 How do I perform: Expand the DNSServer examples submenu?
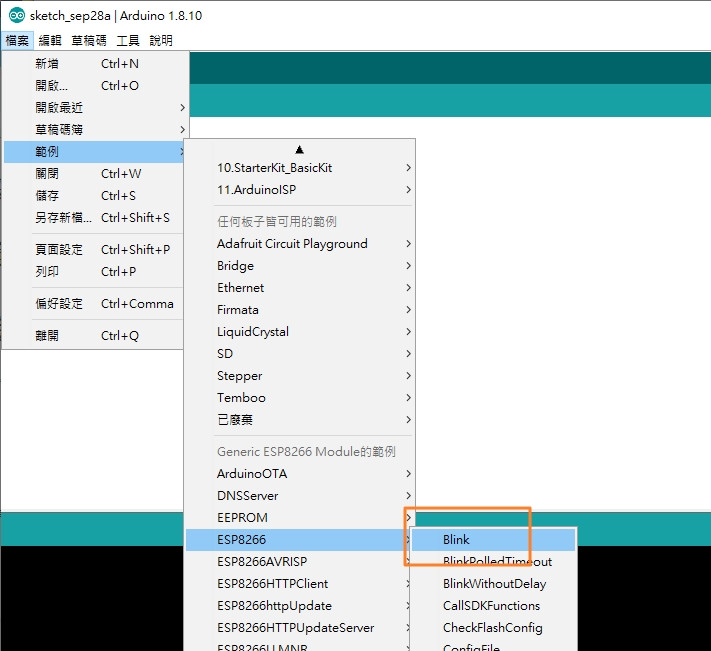coord(299,496)
